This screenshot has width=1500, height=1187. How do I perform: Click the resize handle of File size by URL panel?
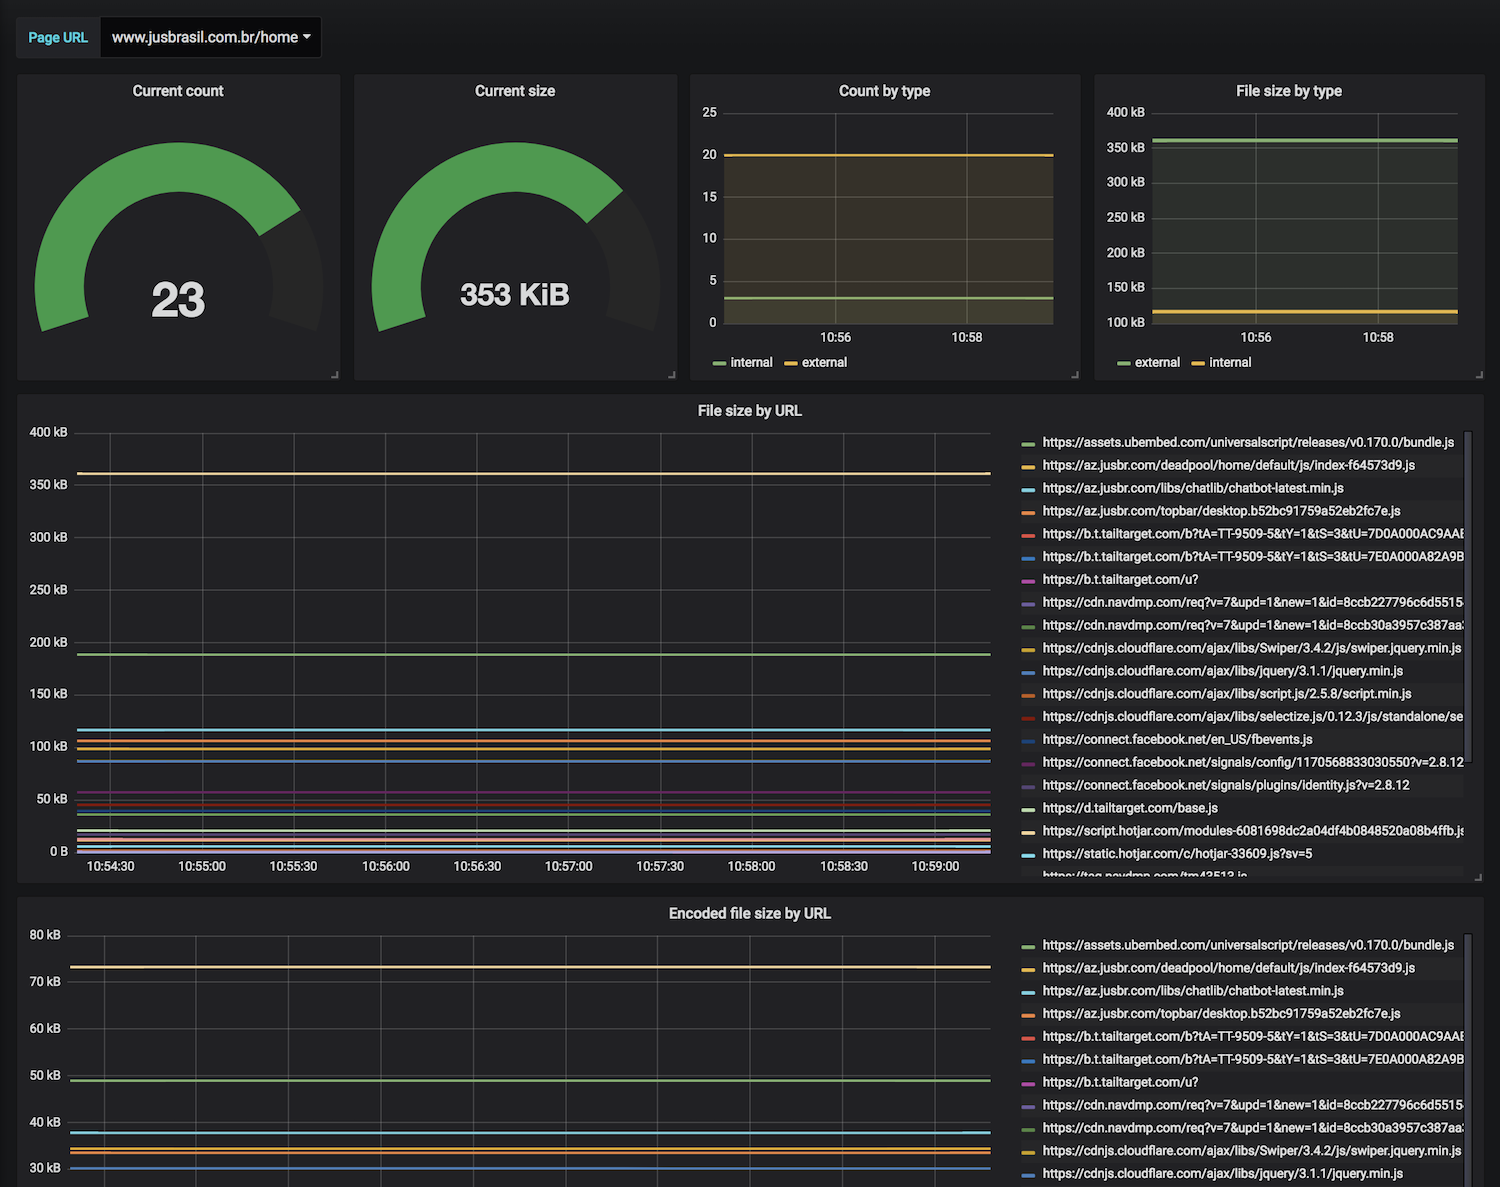[1479, 878]
